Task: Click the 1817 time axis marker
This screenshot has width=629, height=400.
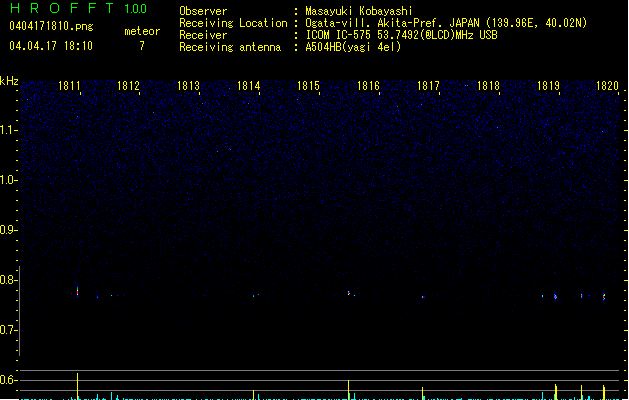Action: tap(428, 86)
